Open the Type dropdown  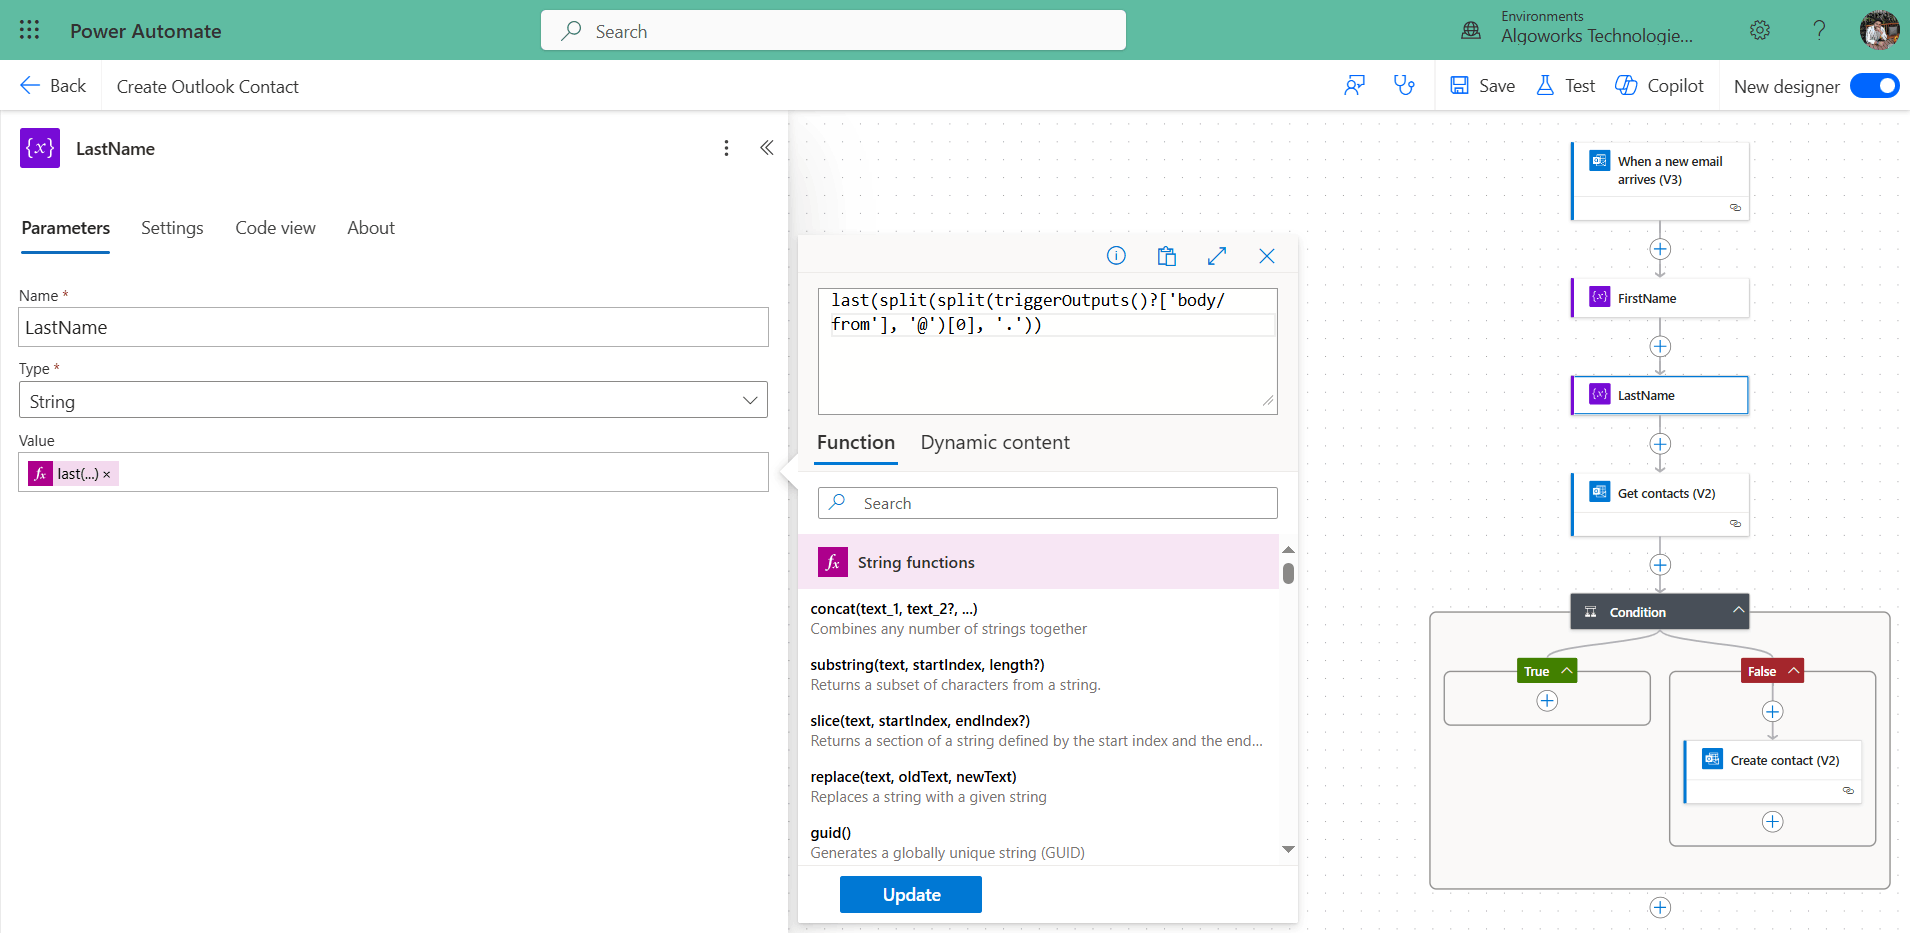(x=393, y=401)
